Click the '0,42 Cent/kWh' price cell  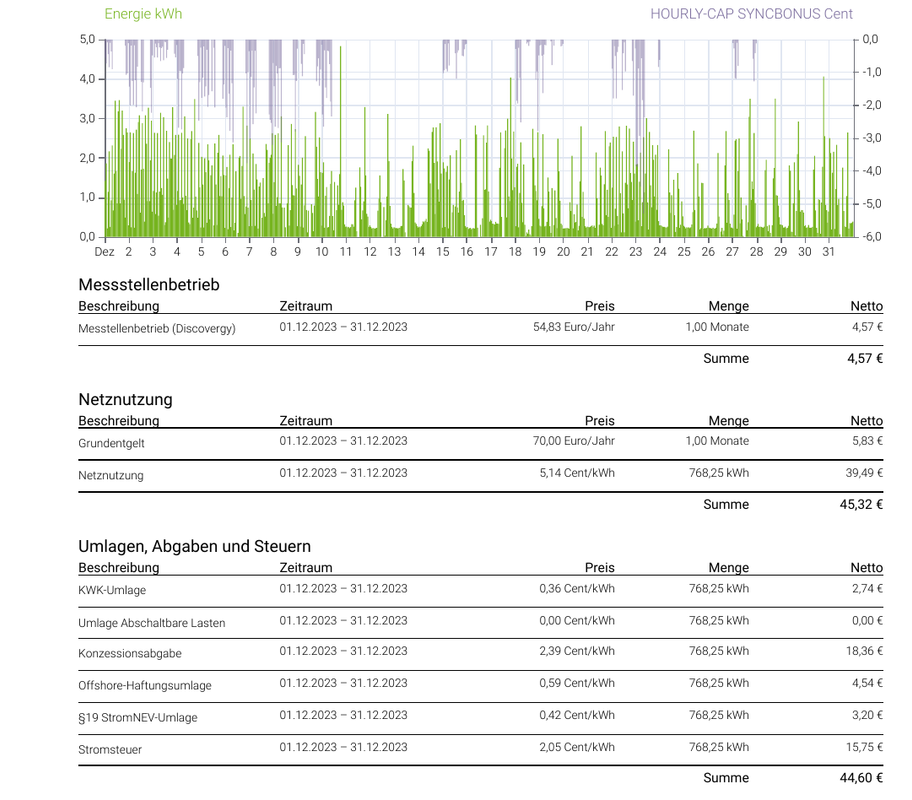577,715
